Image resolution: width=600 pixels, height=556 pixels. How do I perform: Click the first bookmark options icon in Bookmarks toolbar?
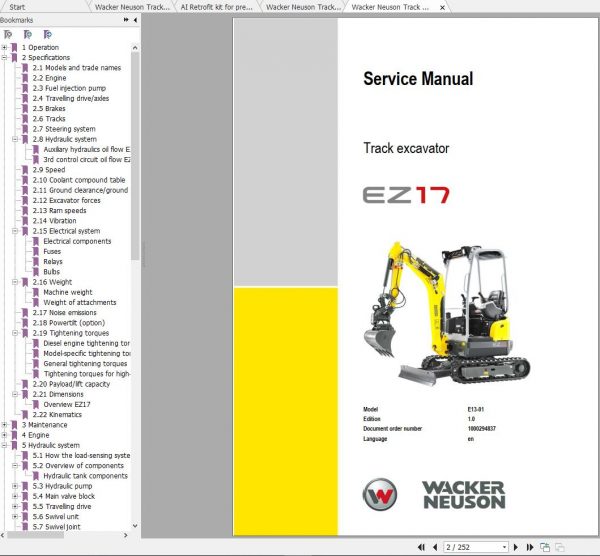[8, 35]
